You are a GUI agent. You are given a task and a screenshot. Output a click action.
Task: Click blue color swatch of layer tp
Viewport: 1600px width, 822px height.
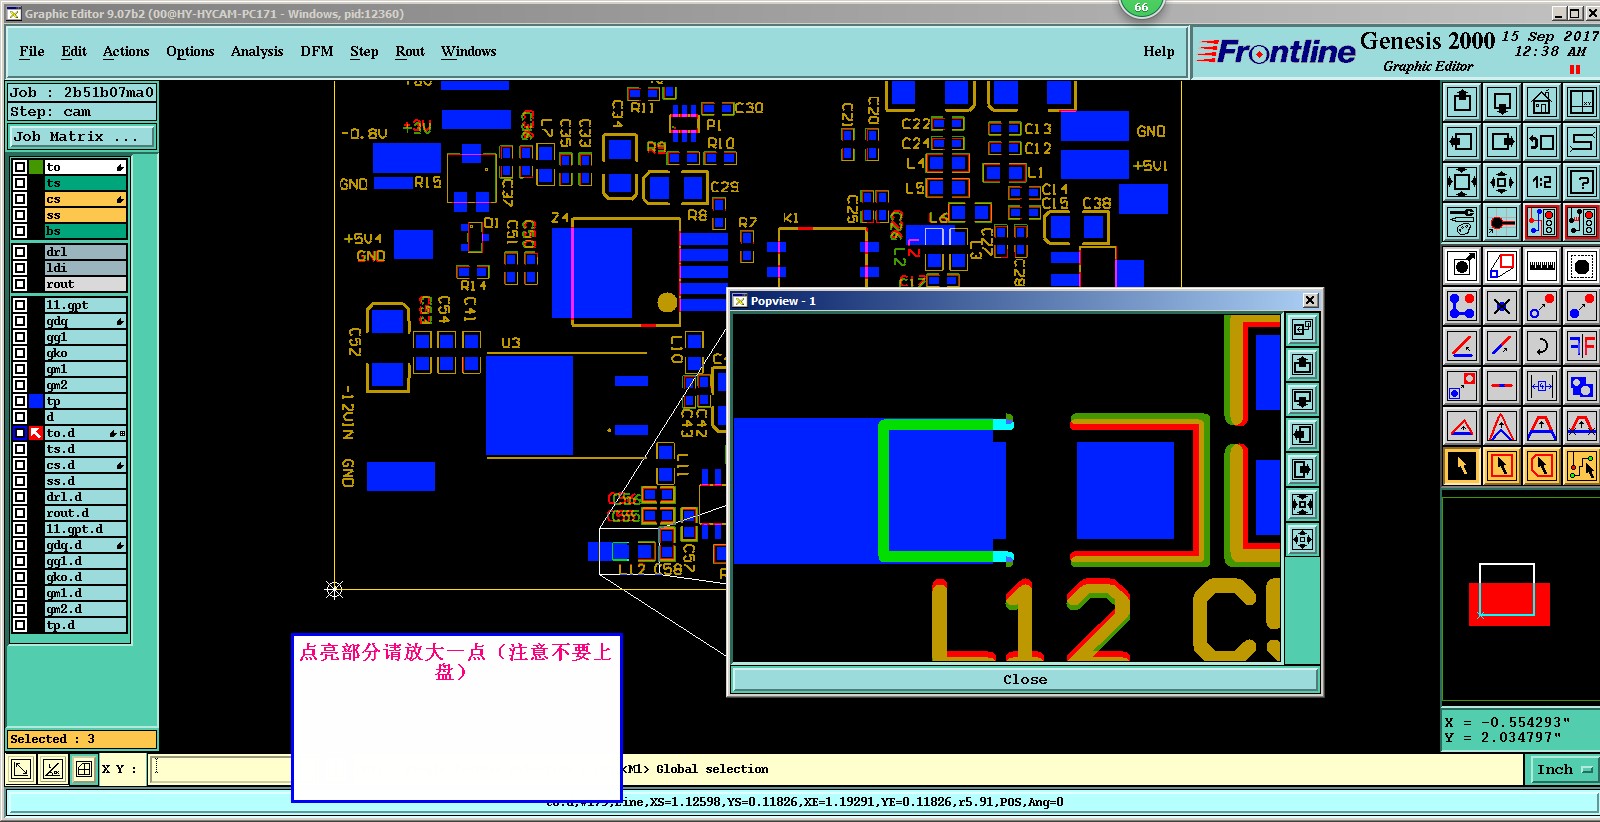[36, 401]
